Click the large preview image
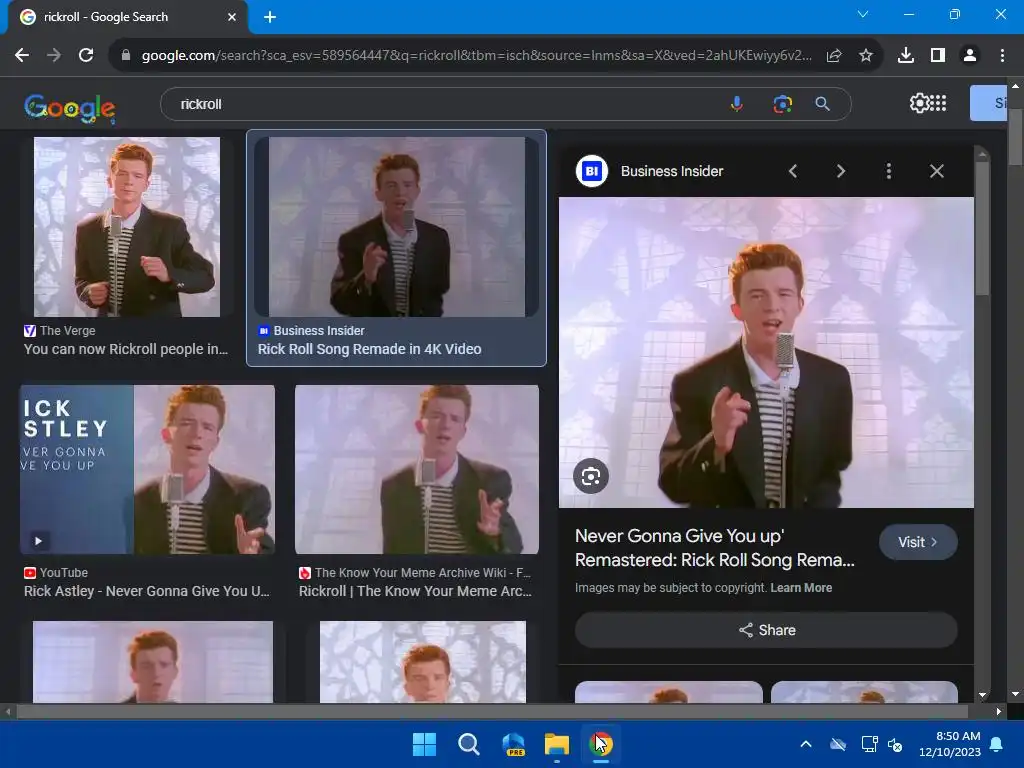 766,352
